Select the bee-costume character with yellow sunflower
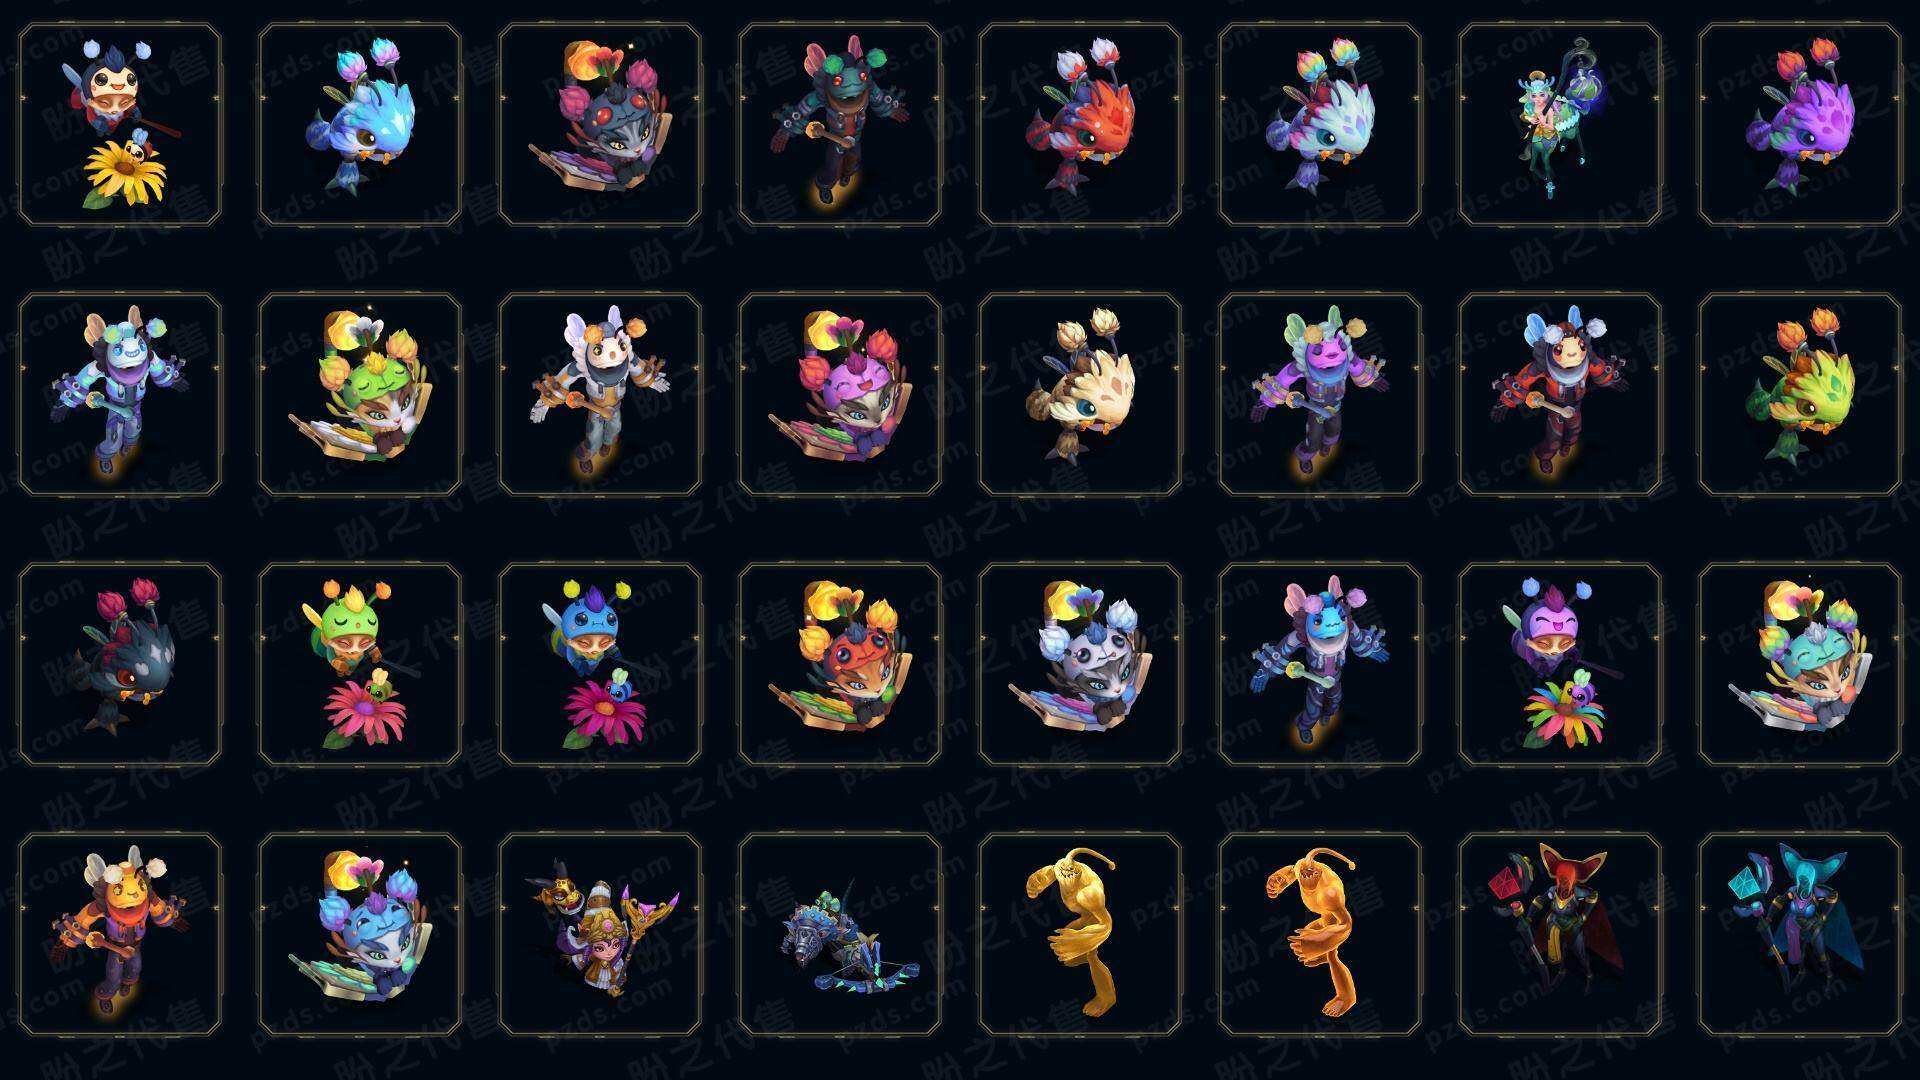1920x1080 pixels. [120, 125]
